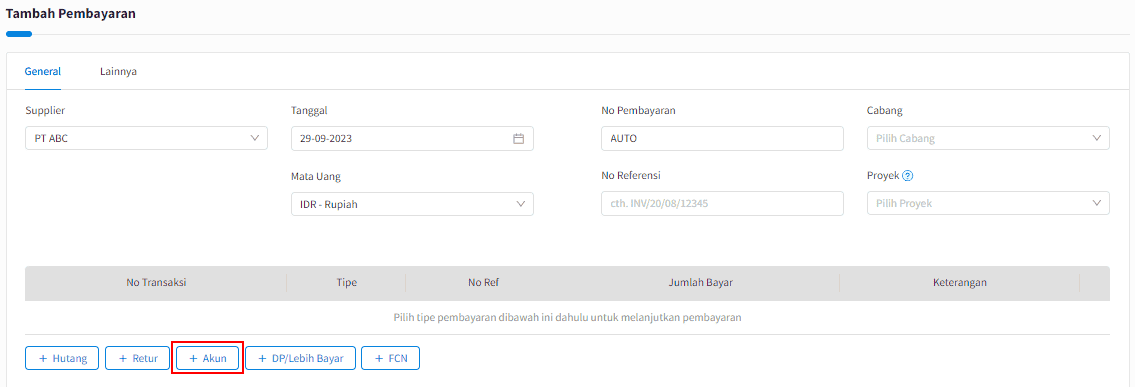The image size is (1135, 387).
Task: Click the help icon next to Proyek
Action: (907, 176)
